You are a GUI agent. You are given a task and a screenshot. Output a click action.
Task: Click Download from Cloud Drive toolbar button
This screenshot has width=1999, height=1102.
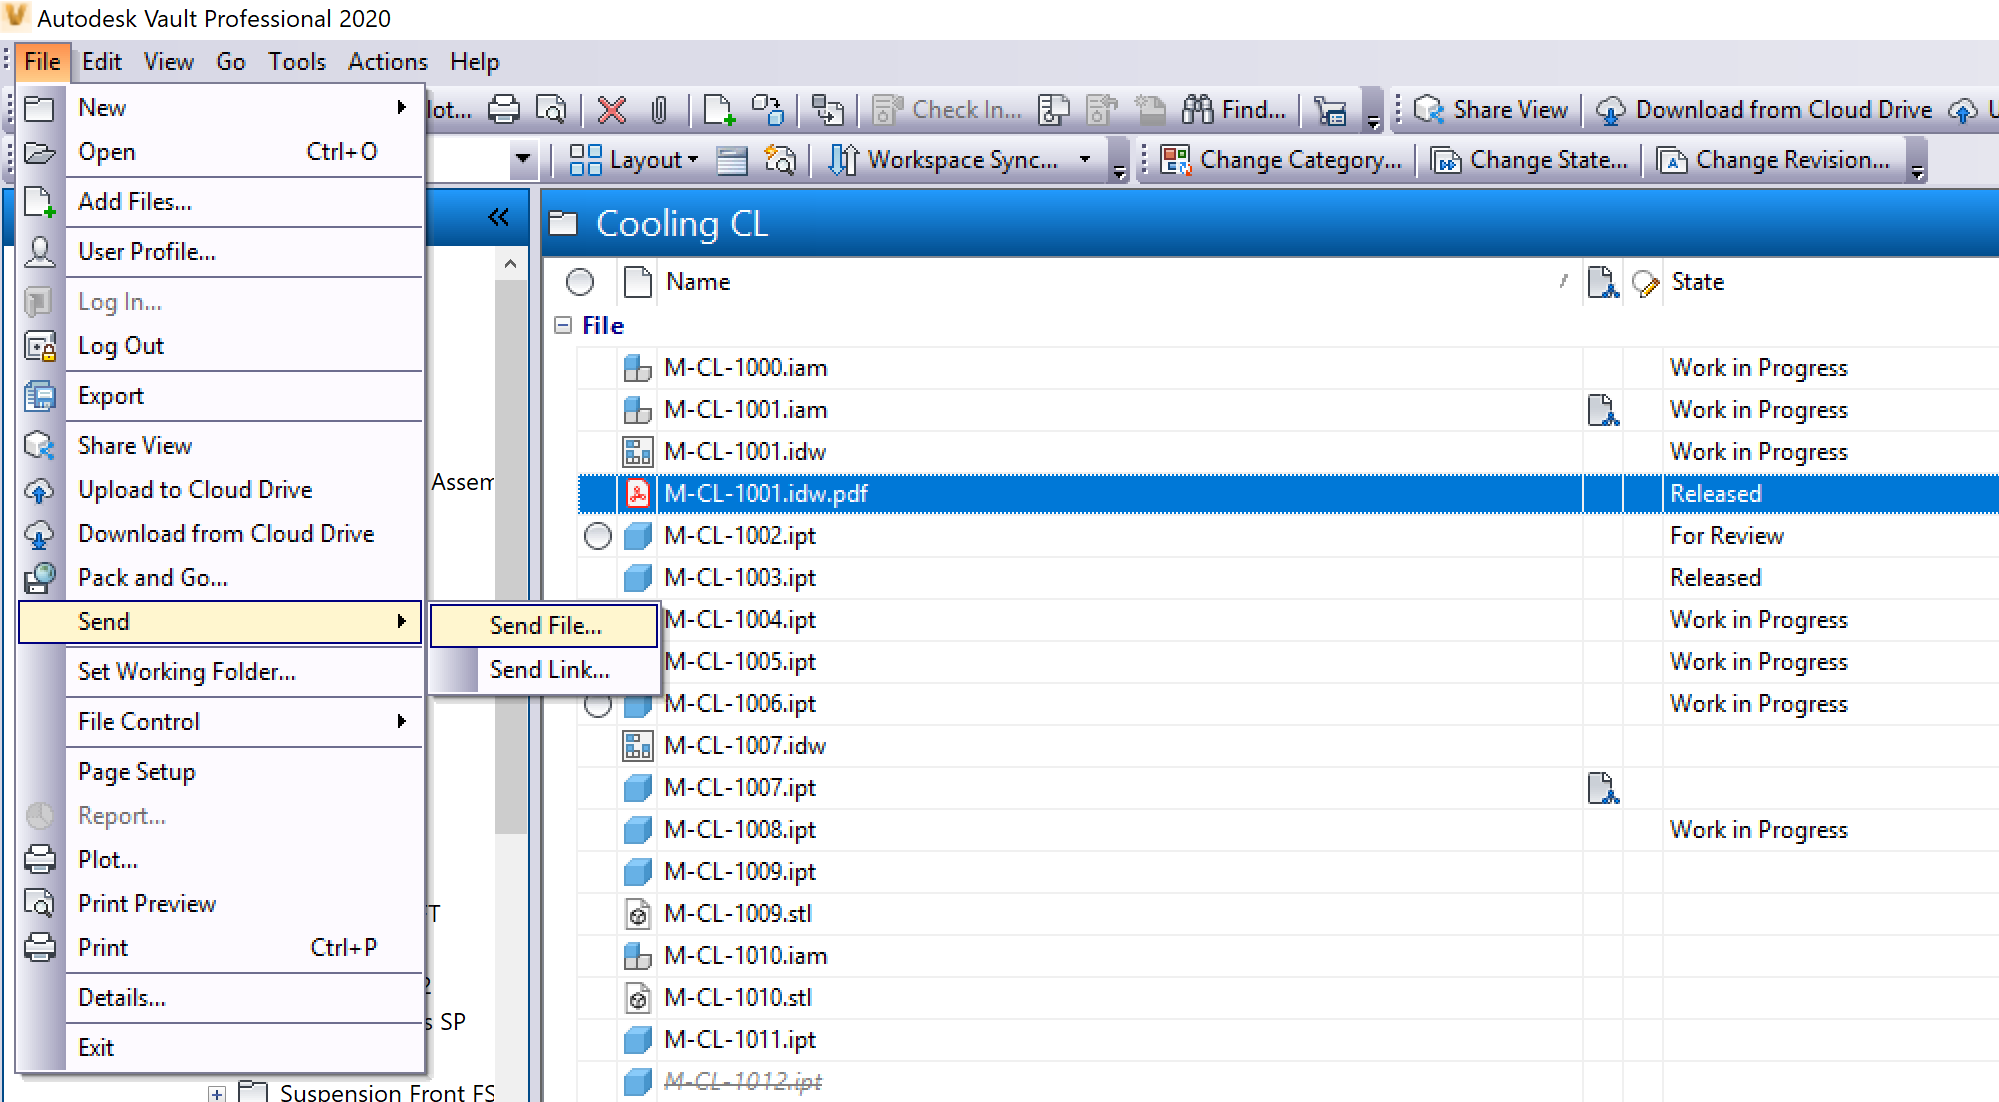coord(1764,110)
